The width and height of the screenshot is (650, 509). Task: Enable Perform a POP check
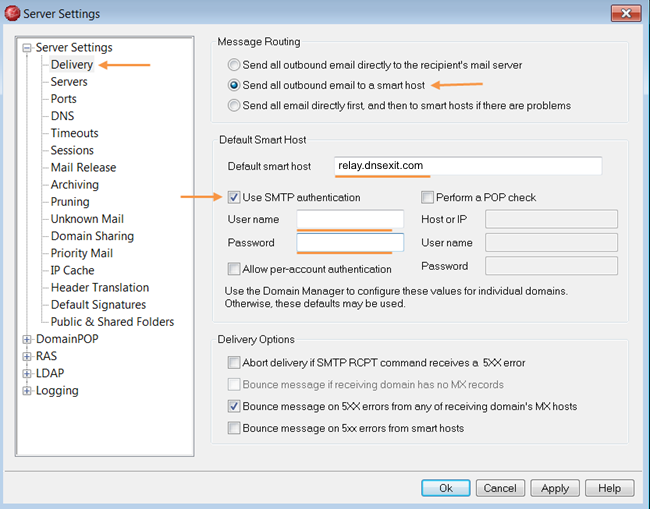427,198
